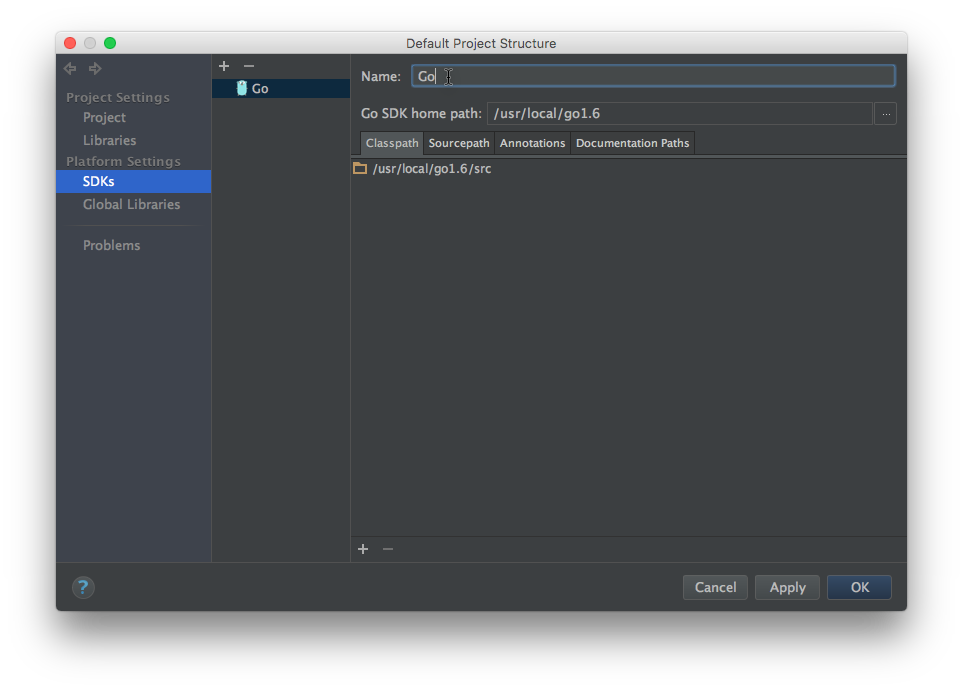Viewport: 963px width, 691px height.
Task: Open Global Libraries
Action: click(131, 205)
